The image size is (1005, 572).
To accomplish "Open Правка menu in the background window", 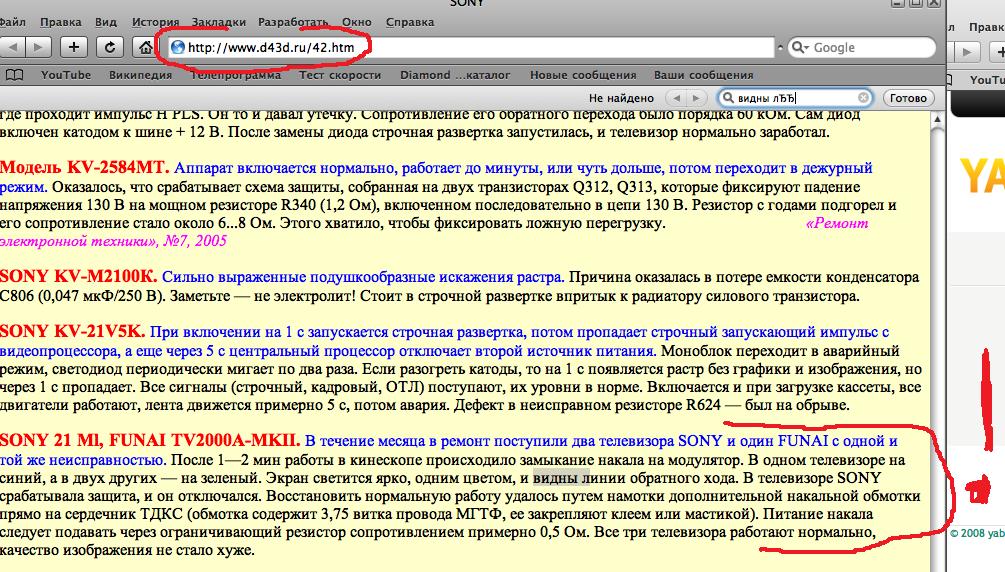I will [x=987, y=26].
